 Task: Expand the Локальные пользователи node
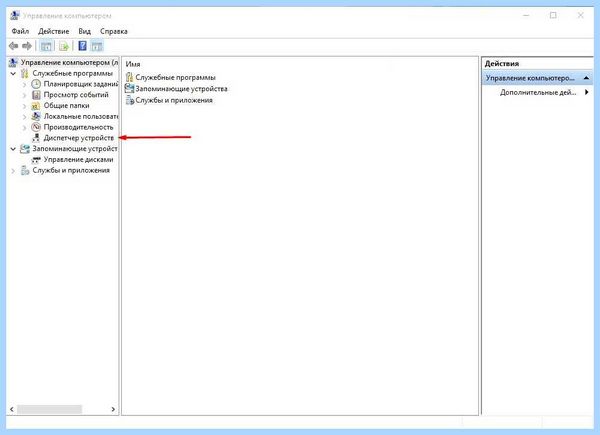tap(24, 116)
